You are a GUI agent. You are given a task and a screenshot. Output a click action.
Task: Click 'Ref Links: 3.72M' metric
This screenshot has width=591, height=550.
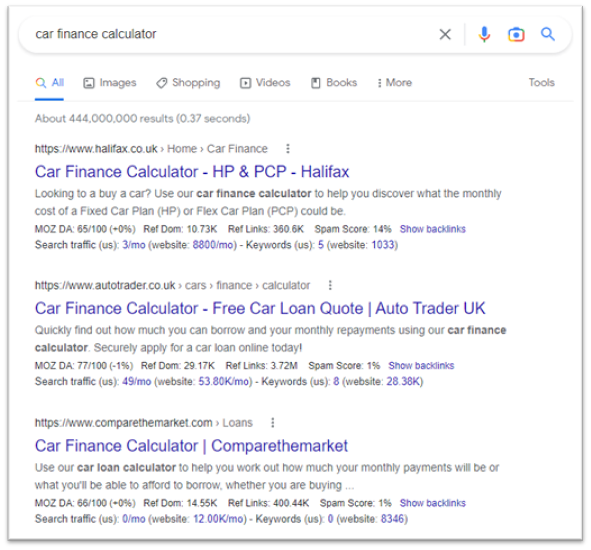(262, 366)
